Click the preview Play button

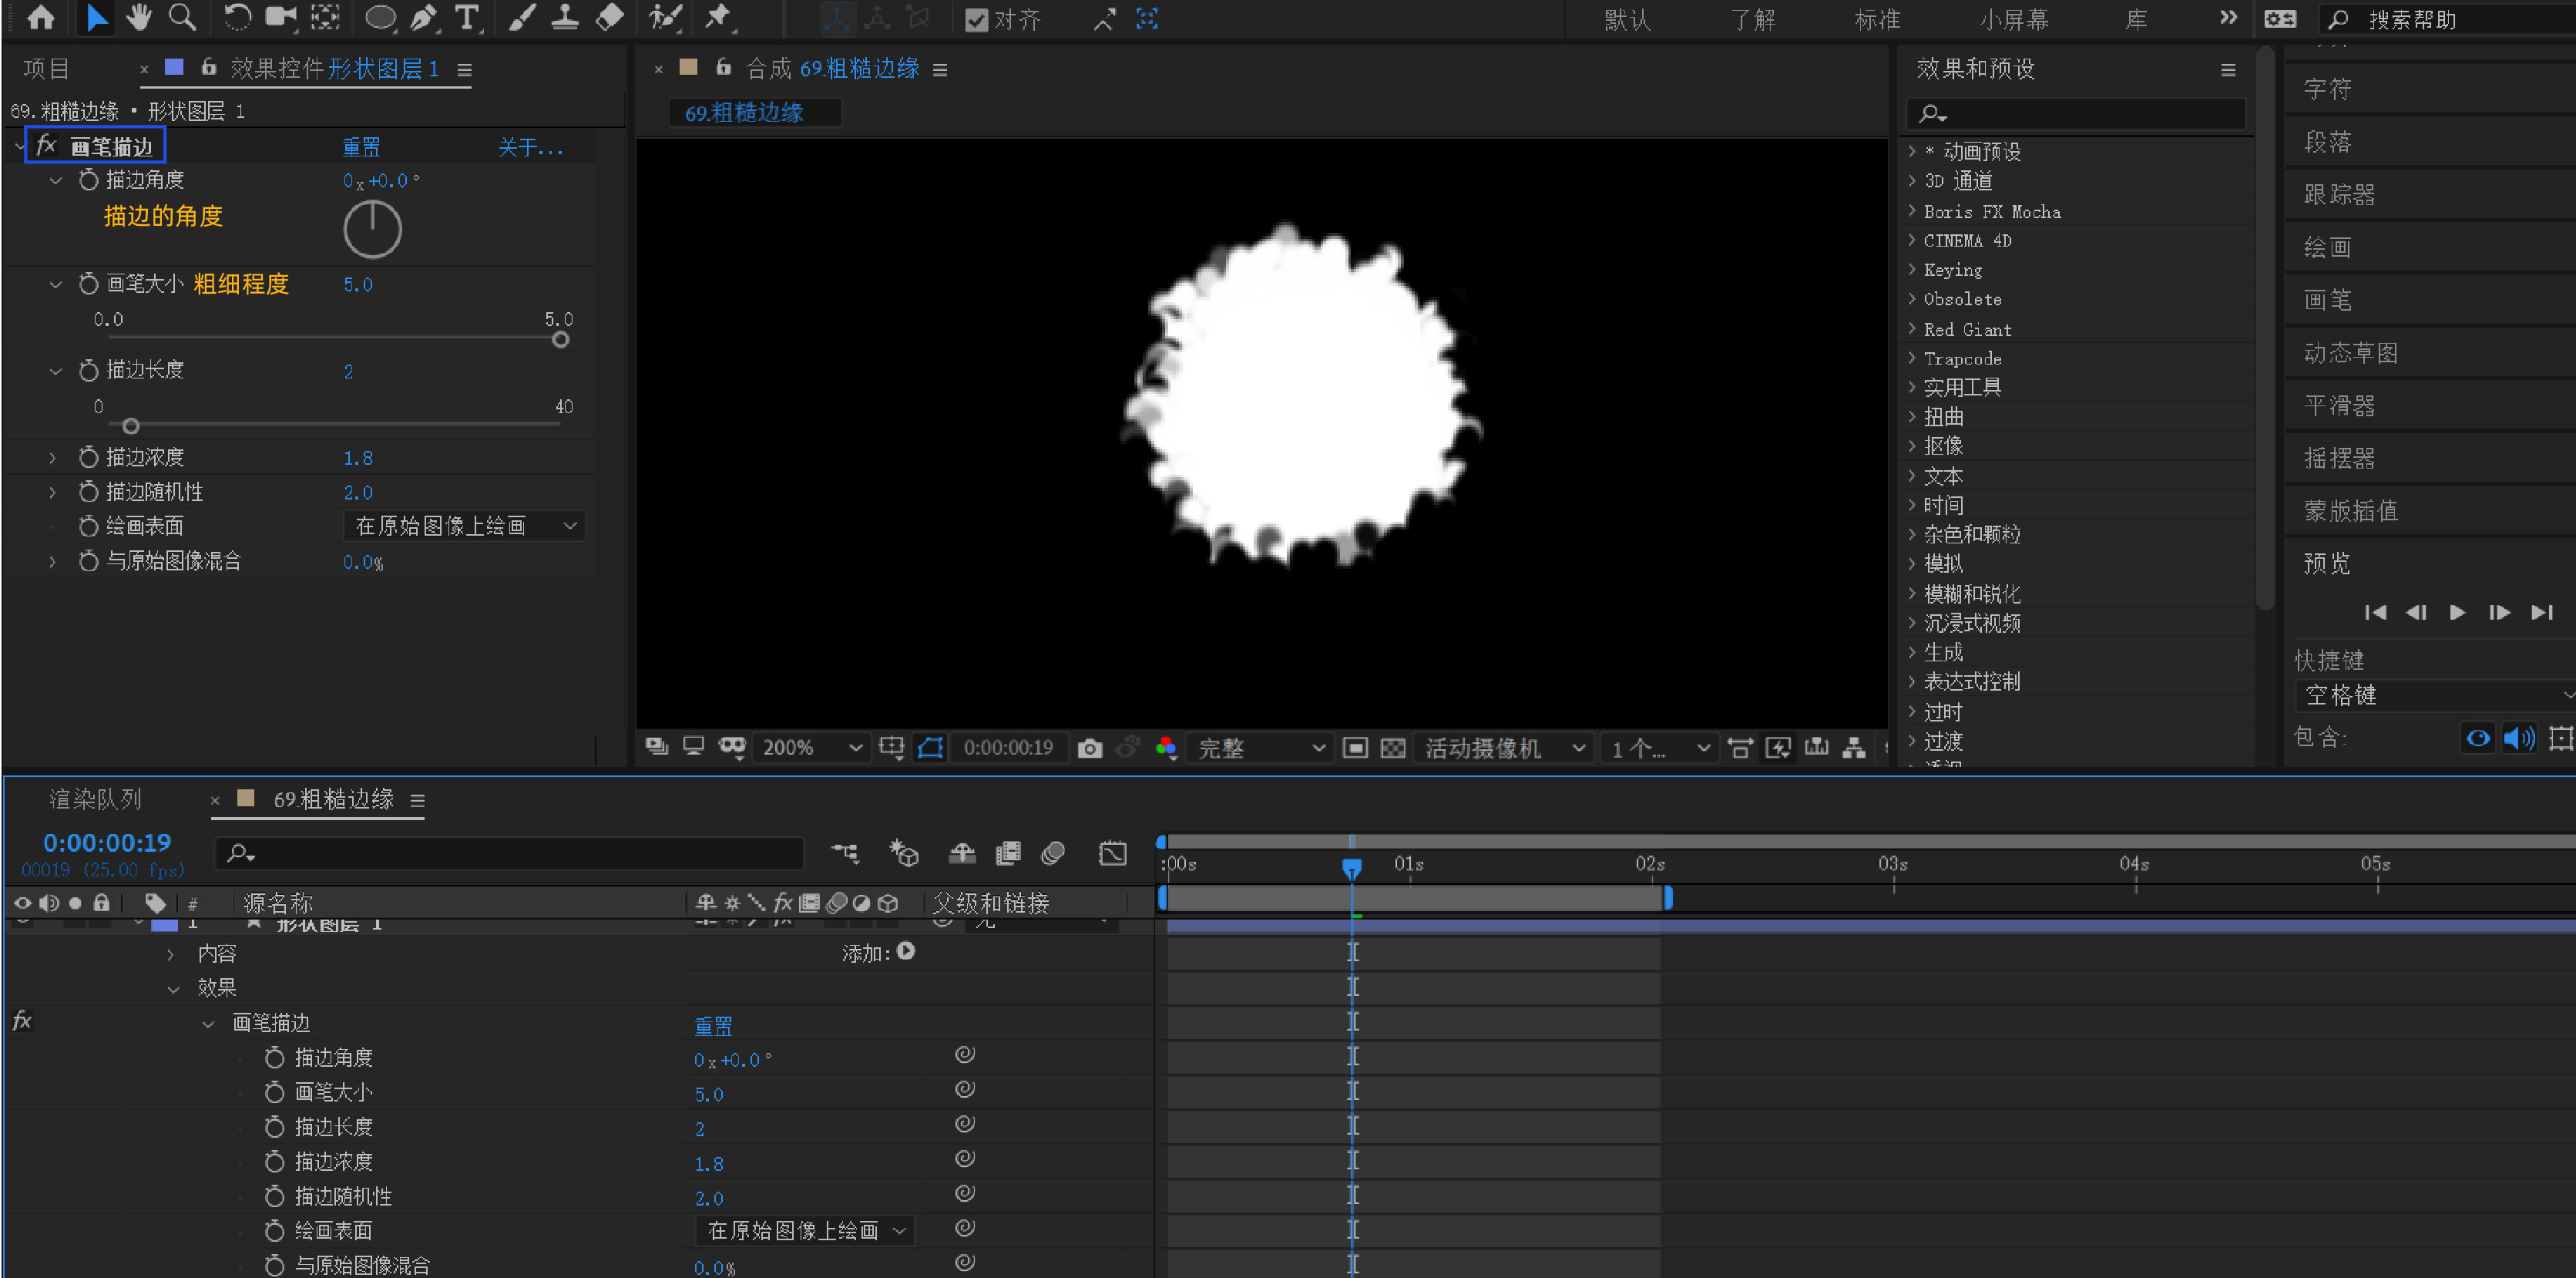2457,612
